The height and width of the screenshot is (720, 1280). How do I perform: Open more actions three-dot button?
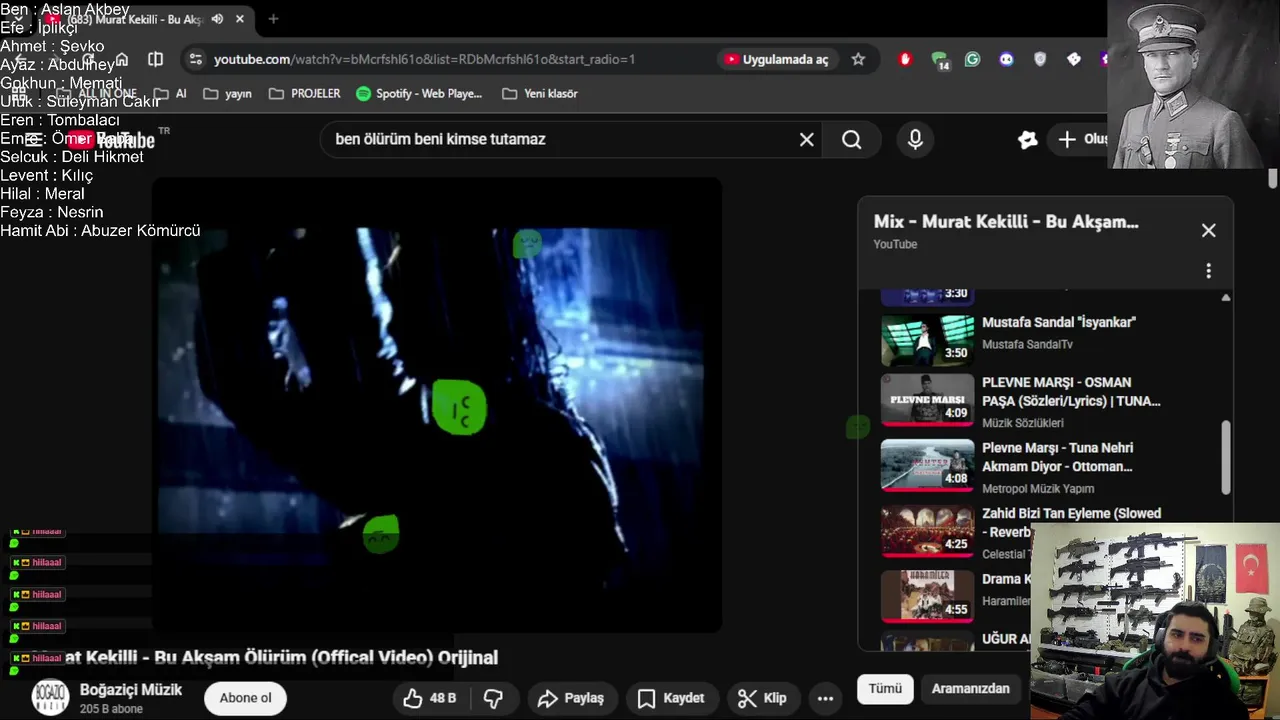pos(825,698)
